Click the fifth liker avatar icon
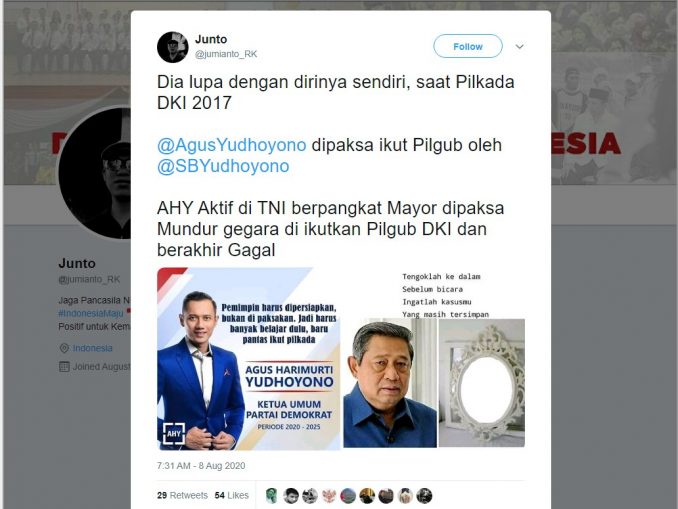The width and height of the screenshot is (678, 509). (348, 496)
